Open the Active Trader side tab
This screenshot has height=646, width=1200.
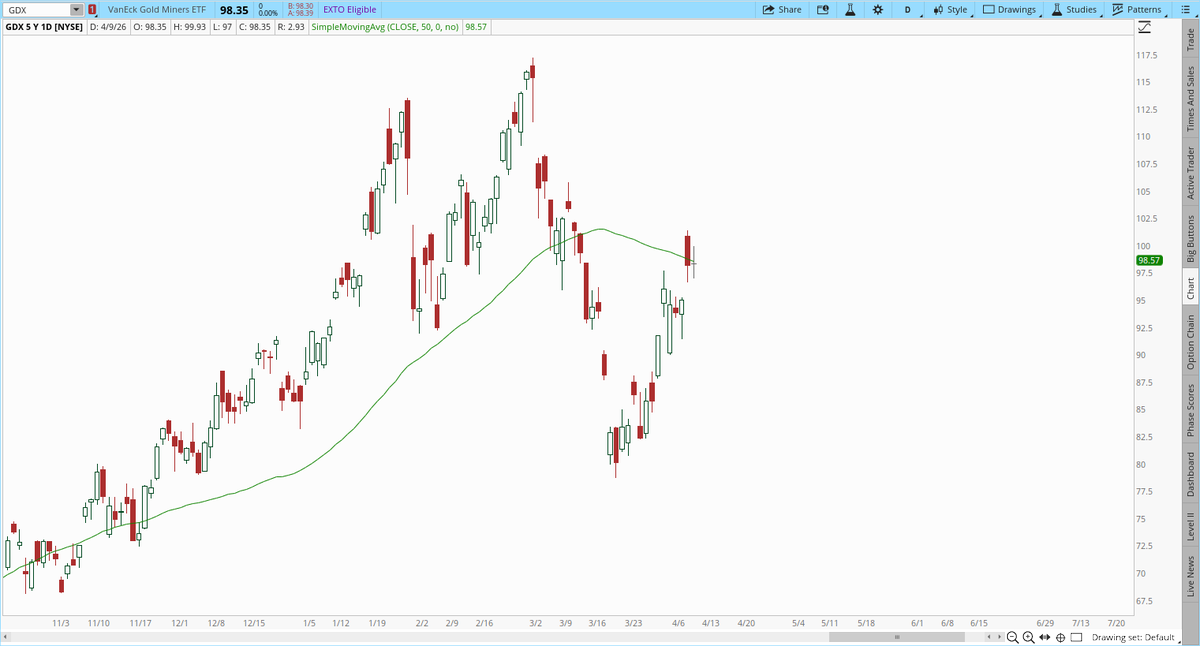coord(1190,173)
